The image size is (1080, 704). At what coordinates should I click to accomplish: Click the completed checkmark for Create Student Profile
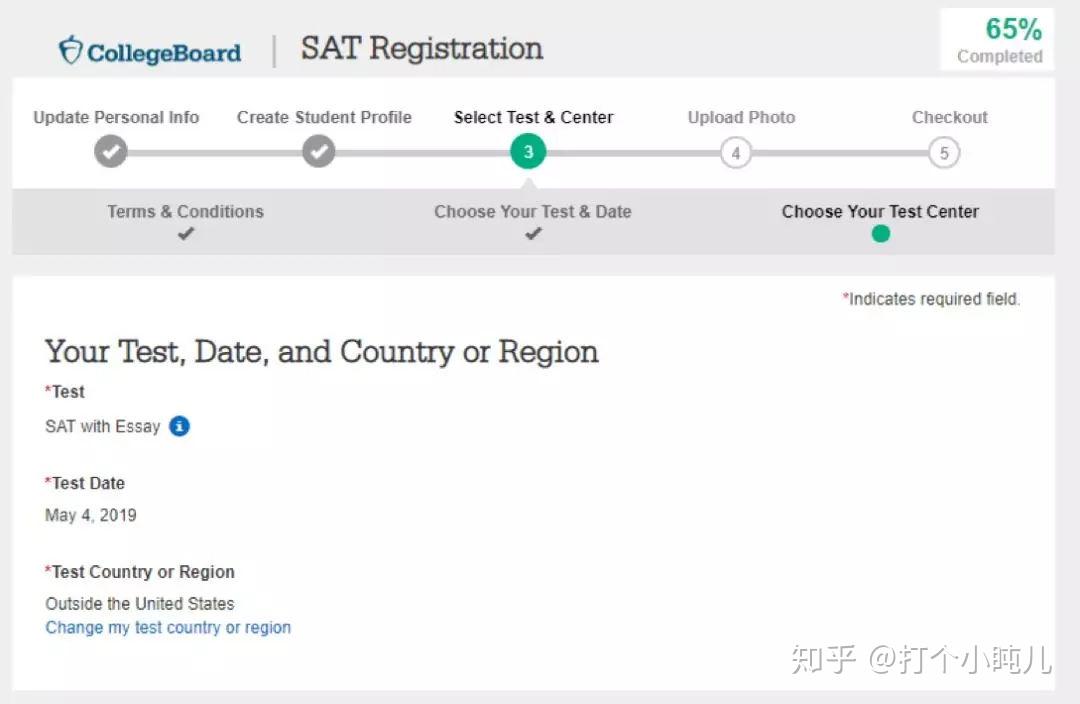click(x=318, y=151)
